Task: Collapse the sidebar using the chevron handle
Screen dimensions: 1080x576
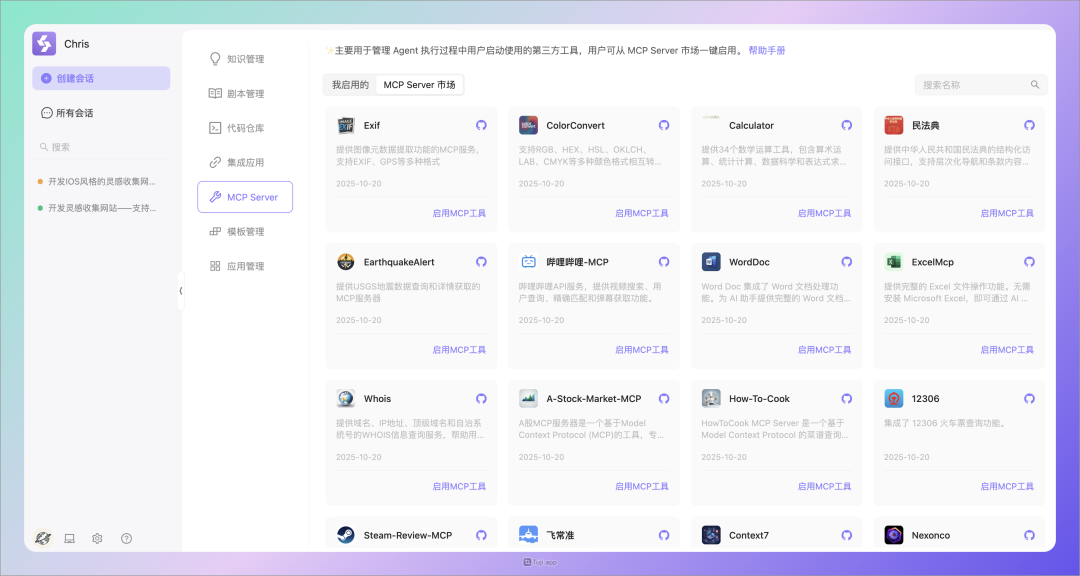Action: (x=181, y=291)
